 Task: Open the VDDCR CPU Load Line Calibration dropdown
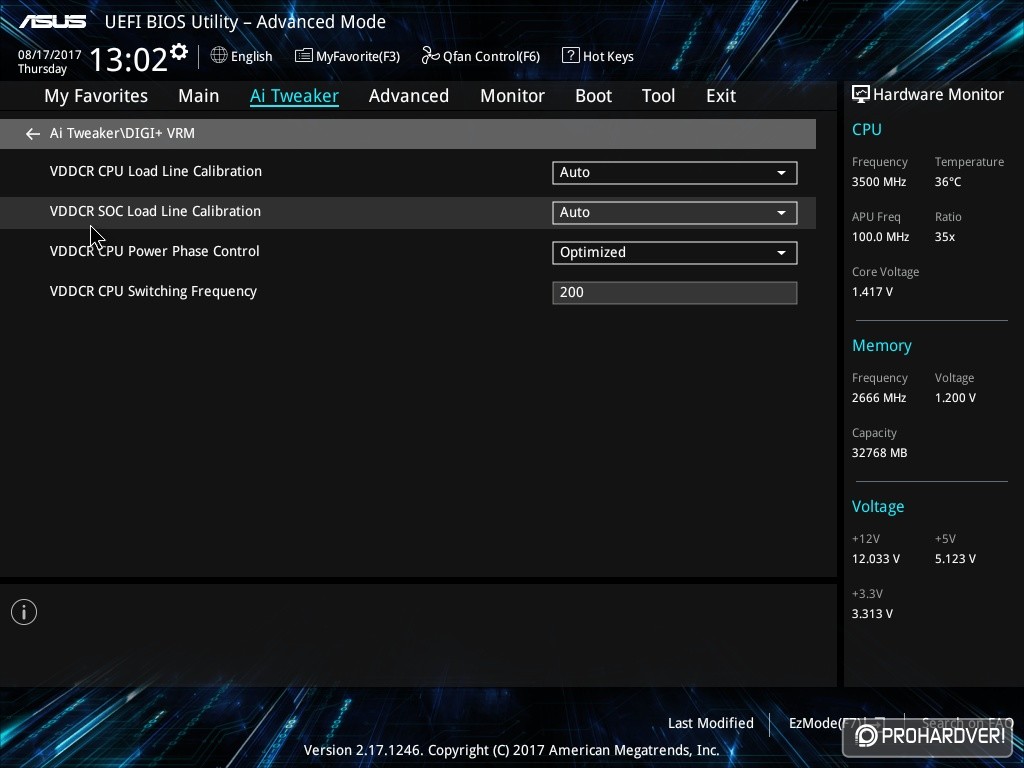coord(675,172)
